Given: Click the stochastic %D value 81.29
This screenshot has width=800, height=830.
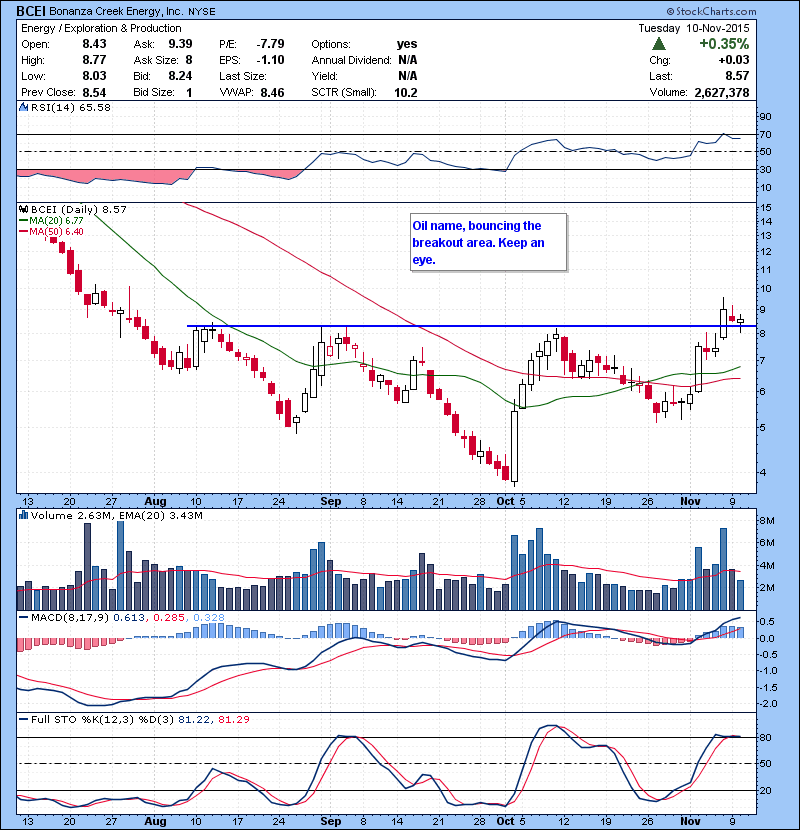Looking at the screenshot, I should [233, 719].
